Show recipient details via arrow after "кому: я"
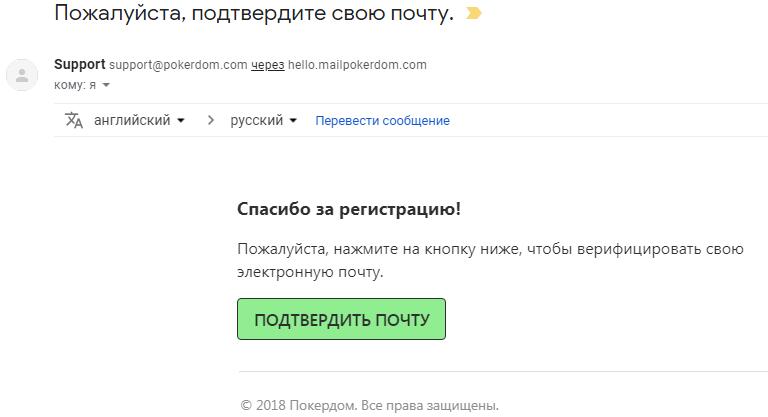Screen dimensions: 768x417 point(106,85)
